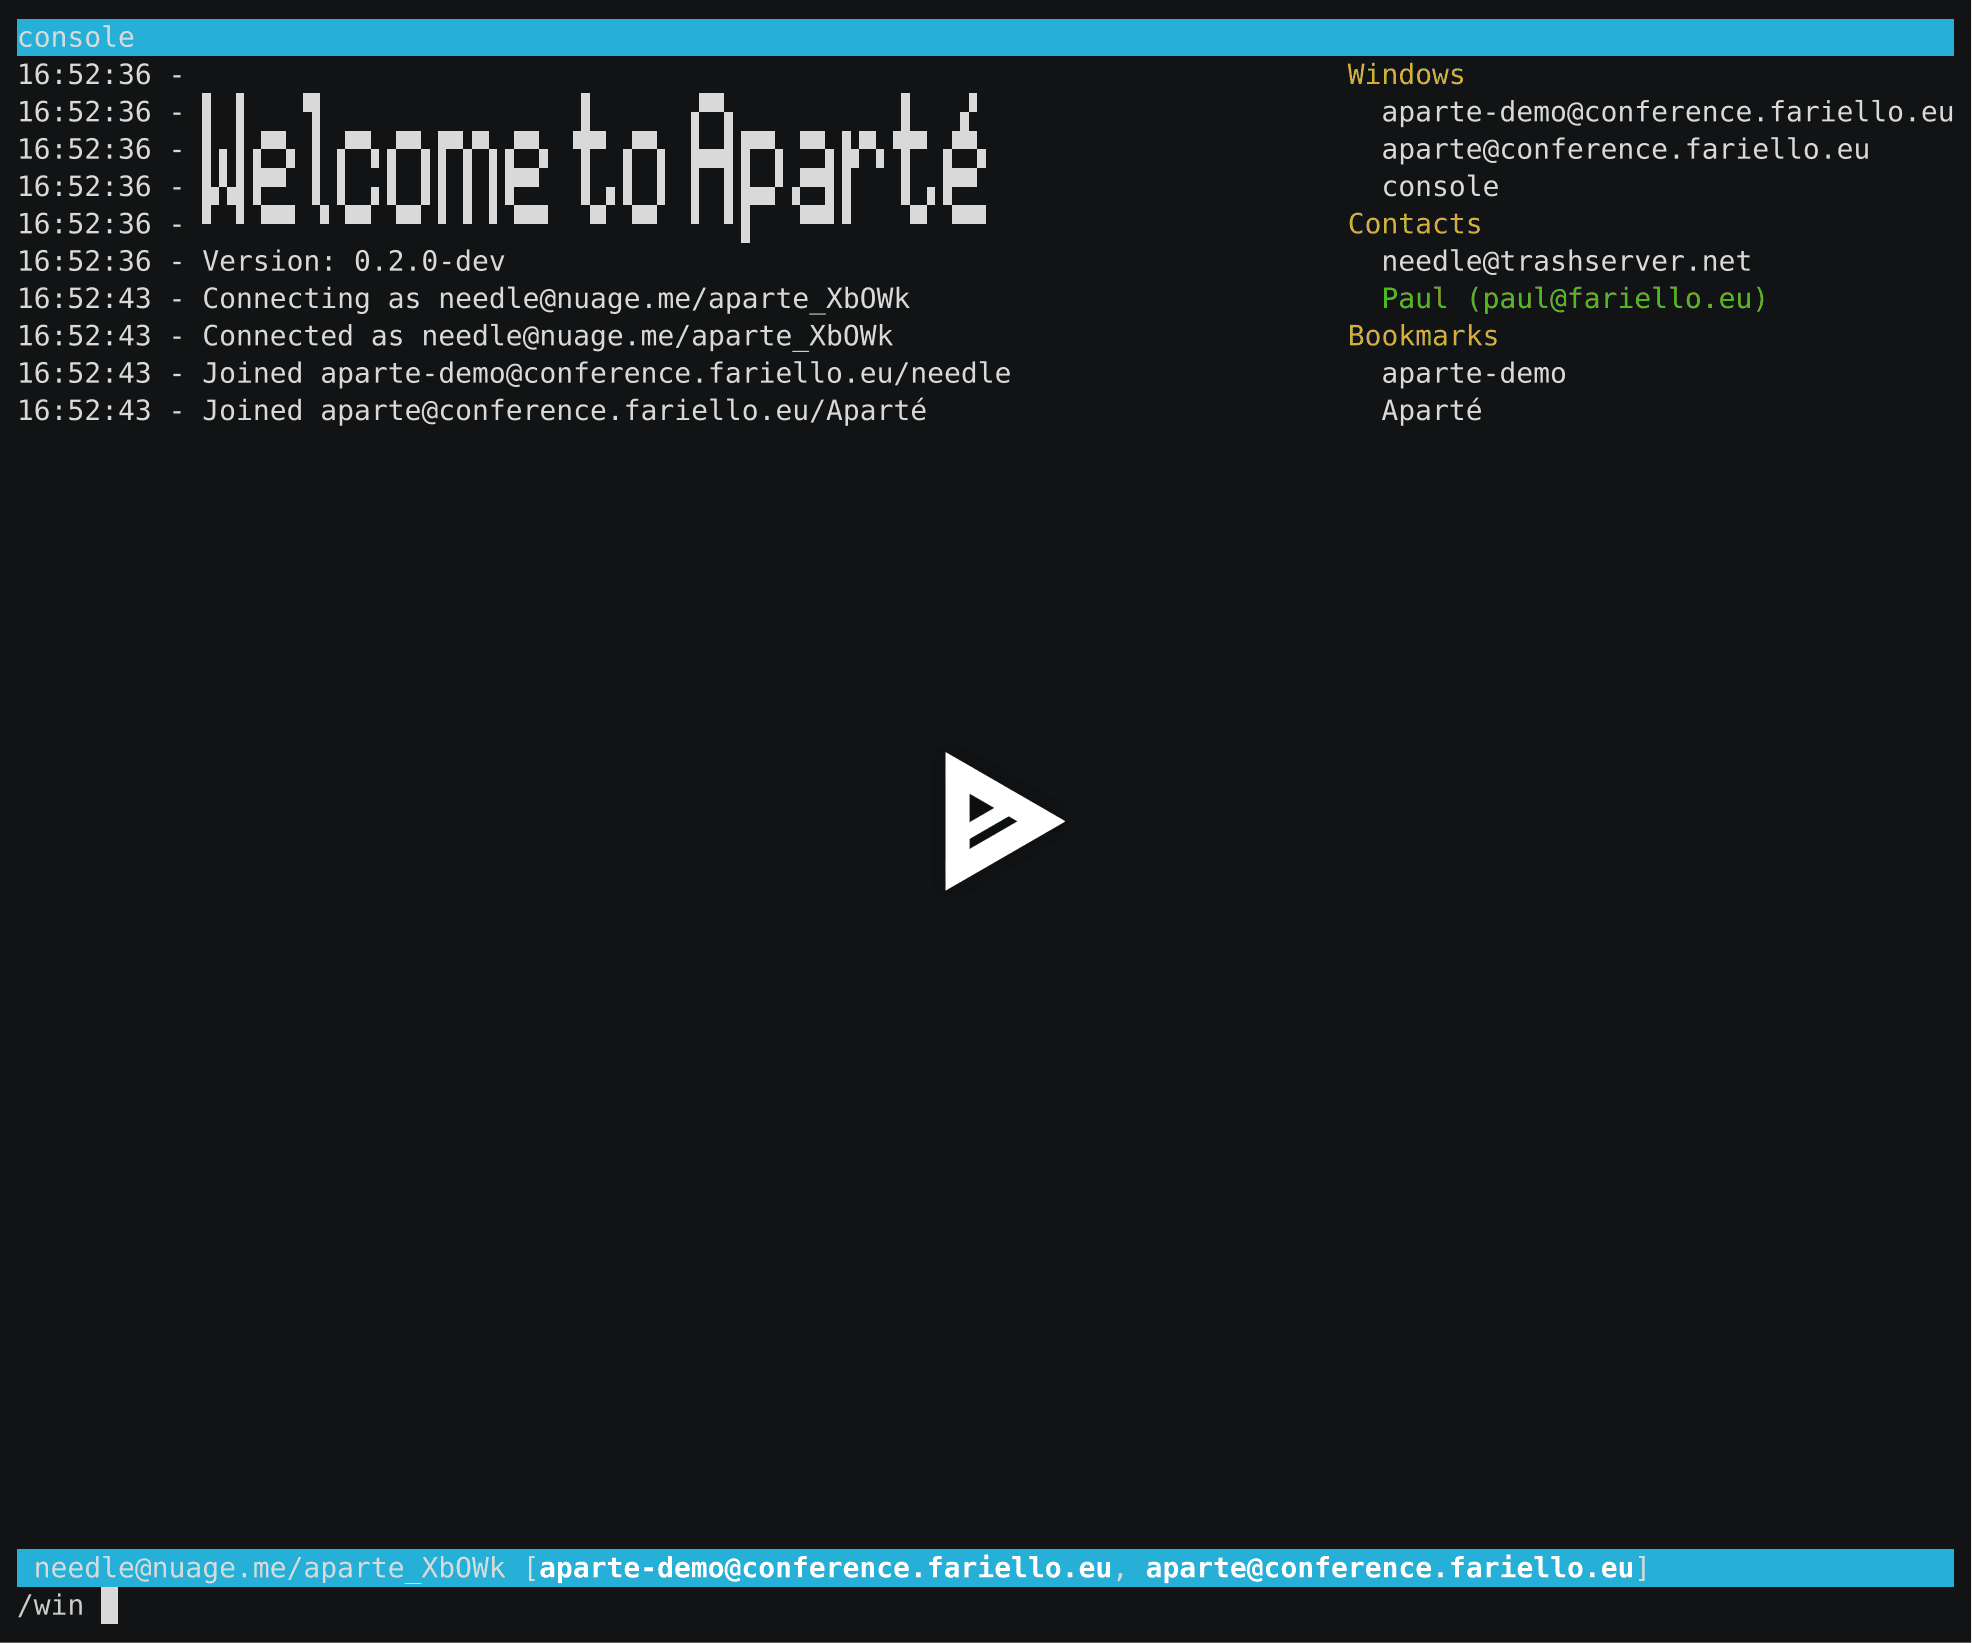This screenshot has height=1643, width=1972.
Task: Open chat with Paul (paul@fariello.eu)
Action: [1573, 298]
